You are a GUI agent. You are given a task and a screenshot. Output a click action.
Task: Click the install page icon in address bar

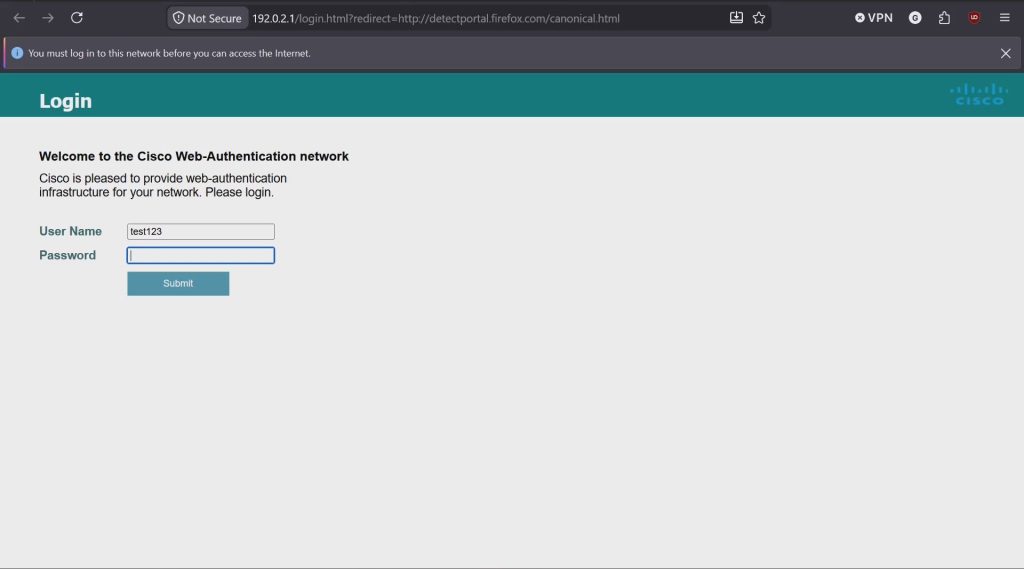tap(736, 18)
